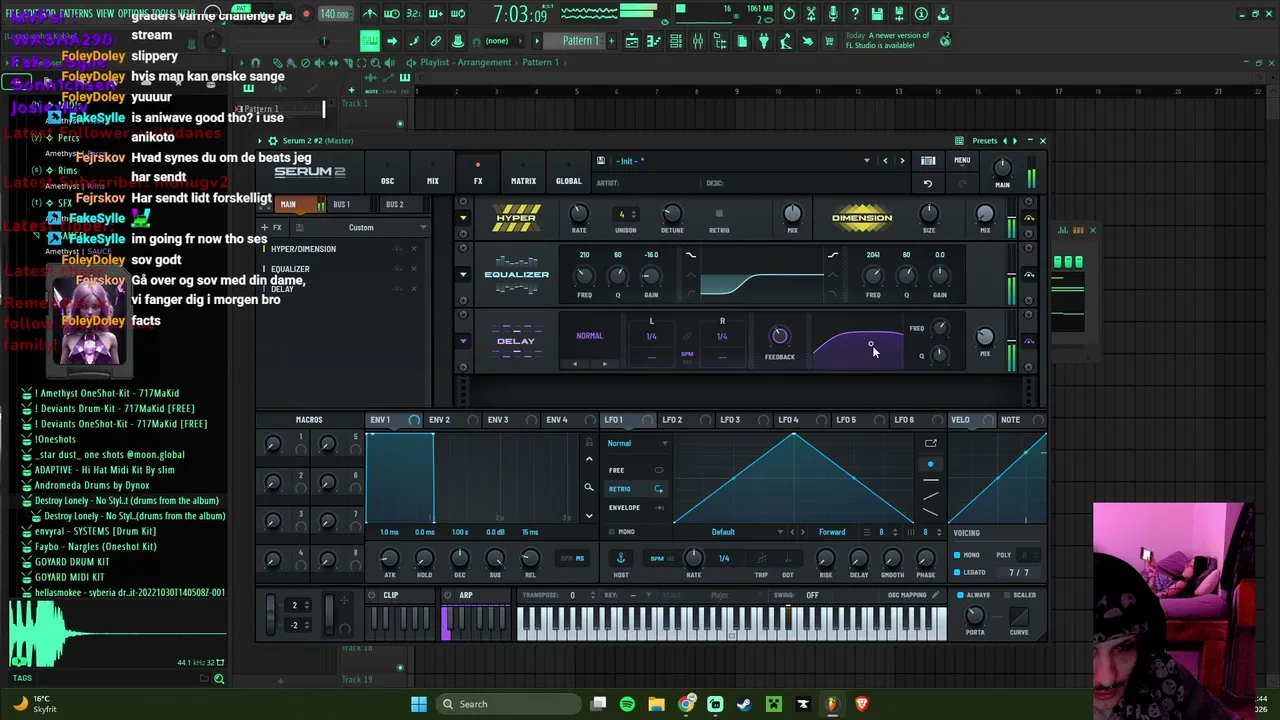Toggle the LFO HOST anchor button
Image resolution: width=1280 pixels, height=720 pixels.
(x=620, y=558)
